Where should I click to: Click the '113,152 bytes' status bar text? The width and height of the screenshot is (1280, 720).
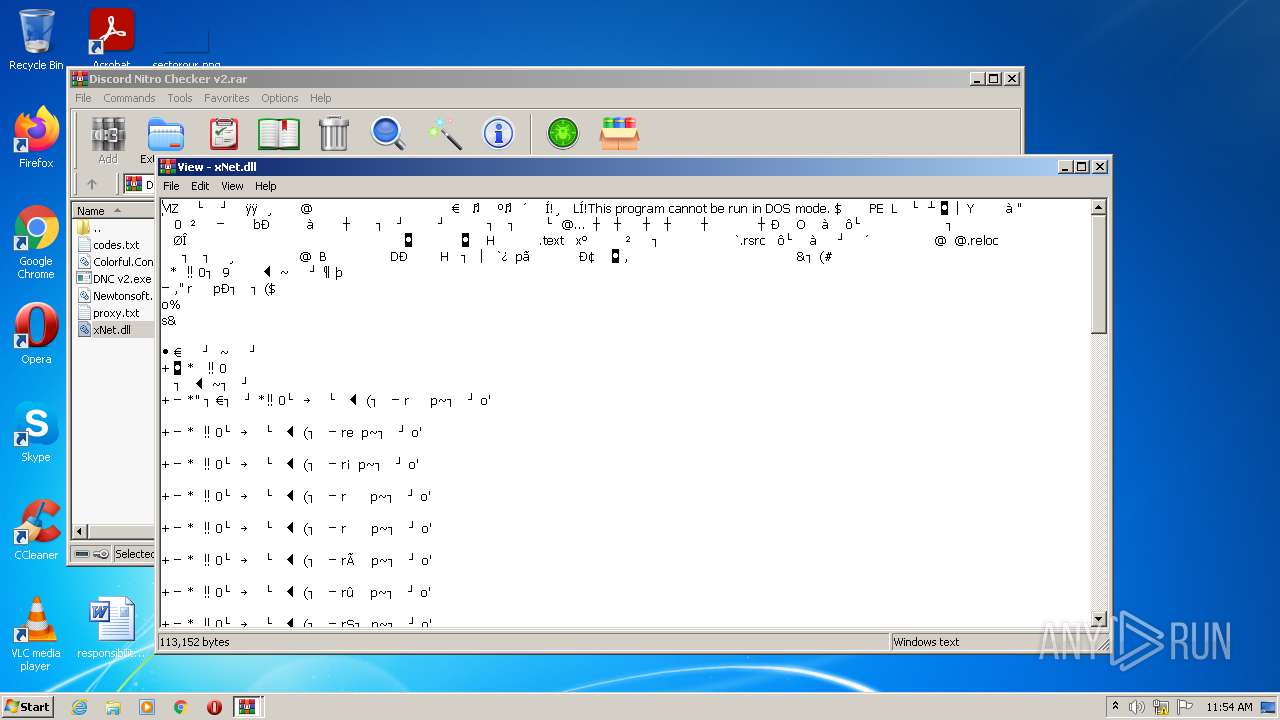[195, 642]
